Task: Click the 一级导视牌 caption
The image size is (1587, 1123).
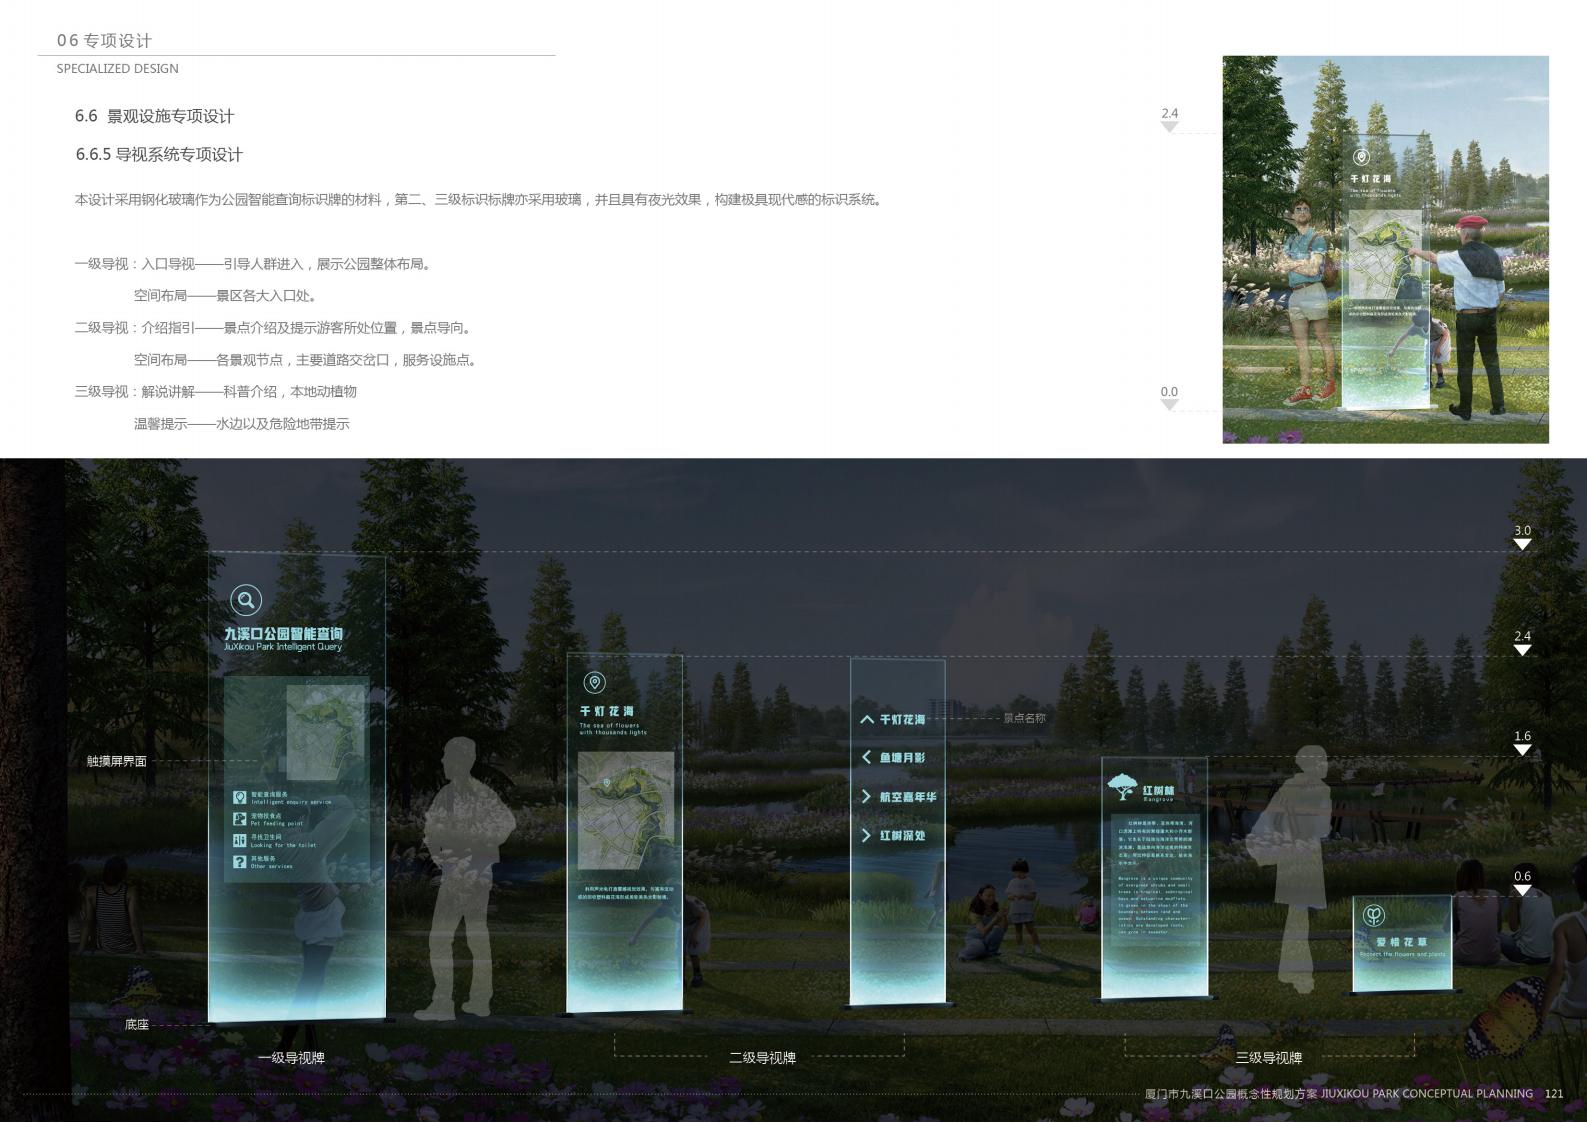Action: (291, 1057)
